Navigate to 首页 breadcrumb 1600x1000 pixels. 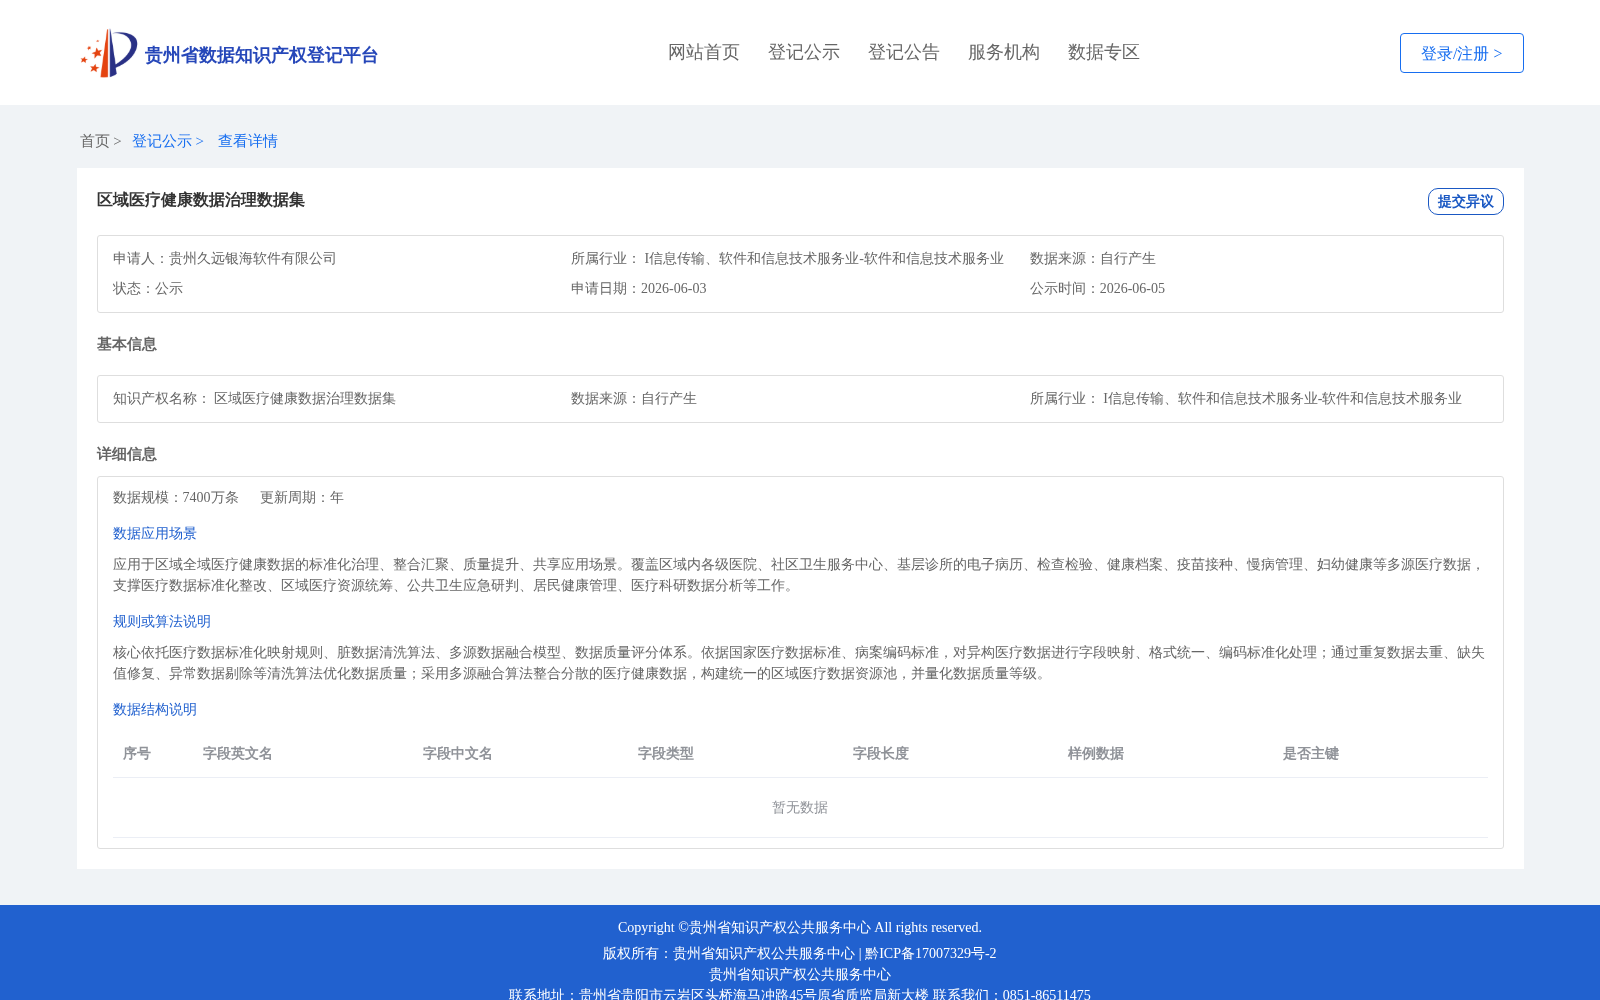coord(95,141)
